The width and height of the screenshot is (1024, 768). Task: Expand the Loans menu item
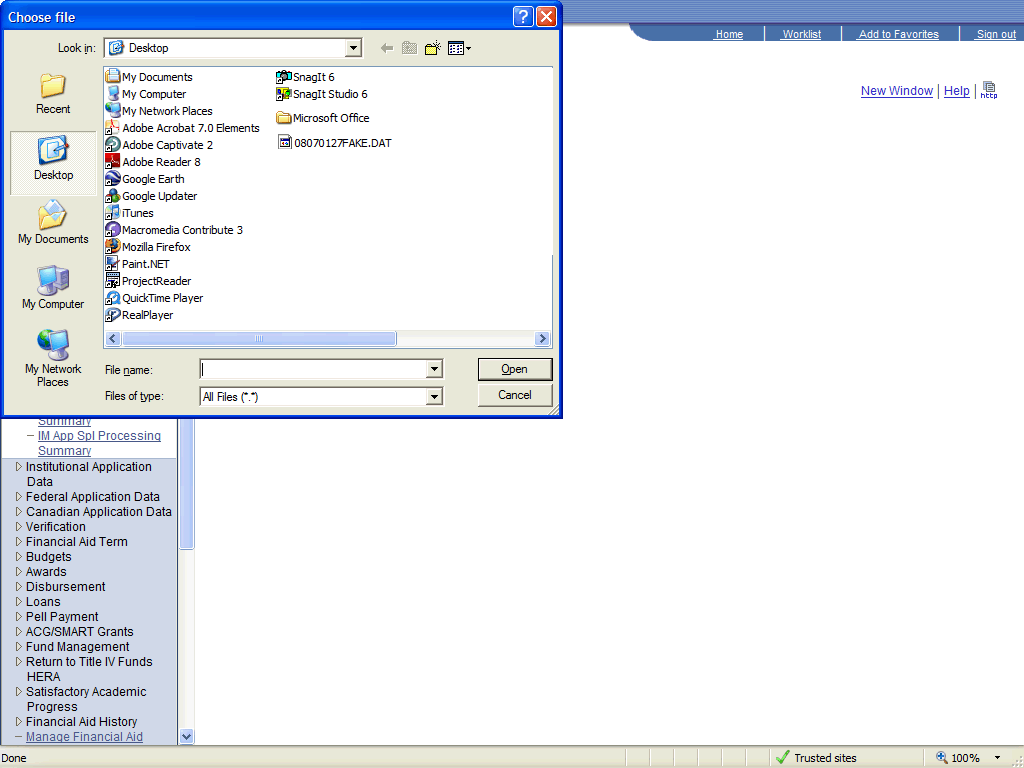[x=38, y=601]
